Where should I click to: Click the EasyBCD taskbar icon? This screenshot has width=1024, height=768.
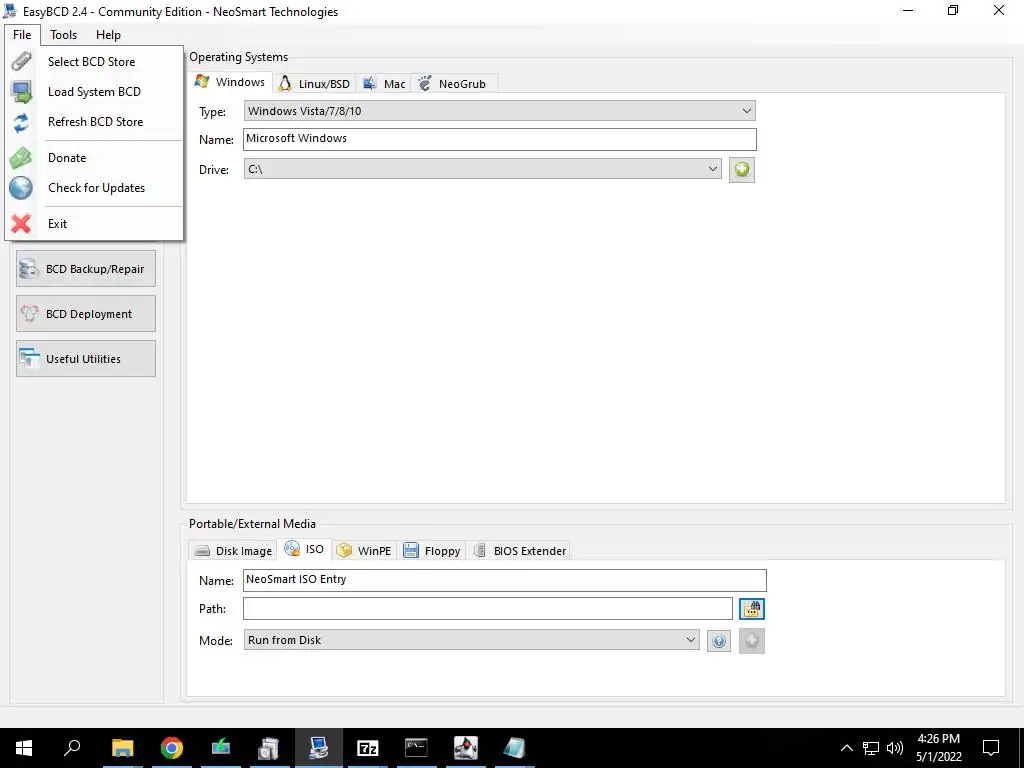pos(319,748)
